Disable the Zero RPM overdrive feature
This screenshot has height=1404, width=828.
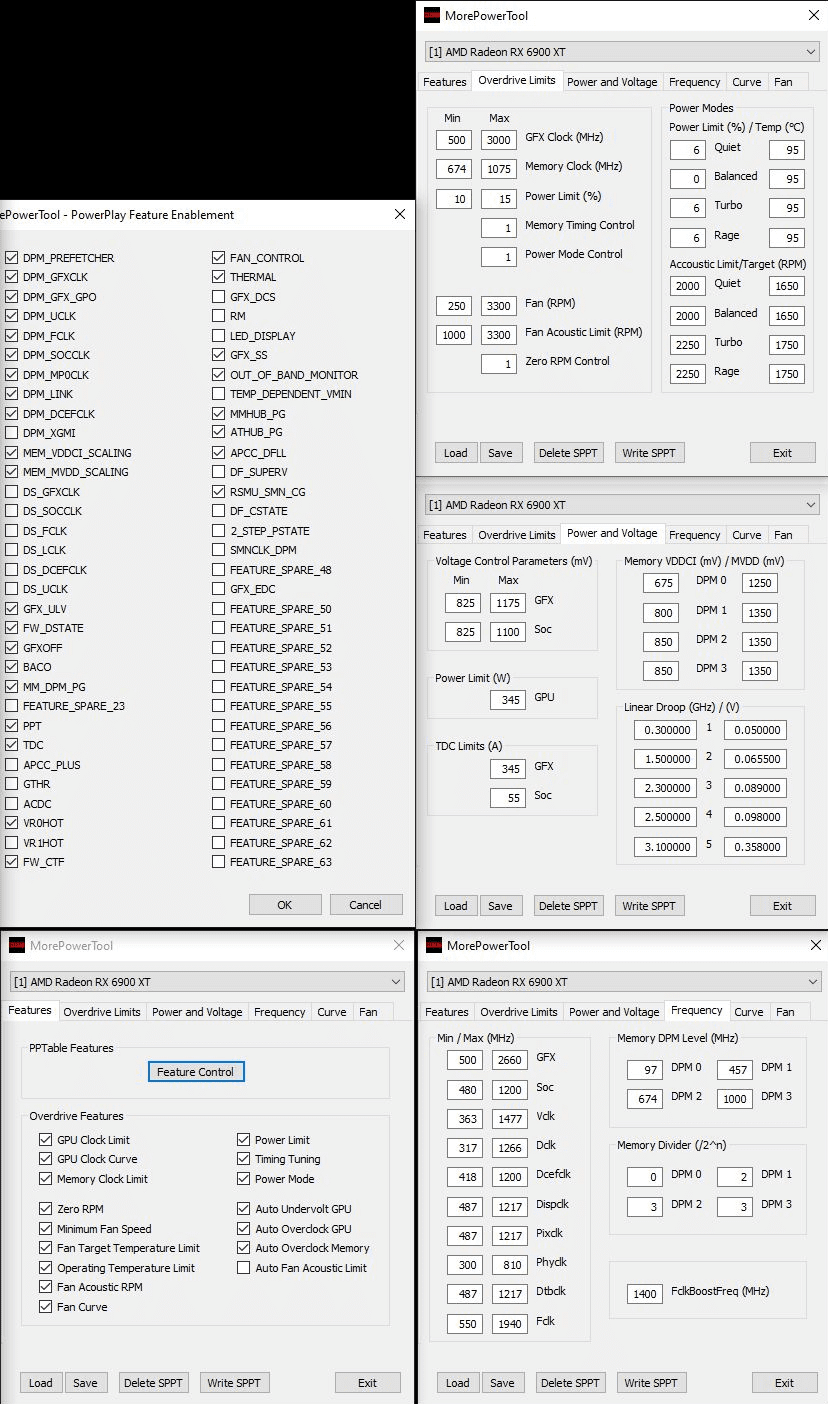click(x=45, y=1209)
